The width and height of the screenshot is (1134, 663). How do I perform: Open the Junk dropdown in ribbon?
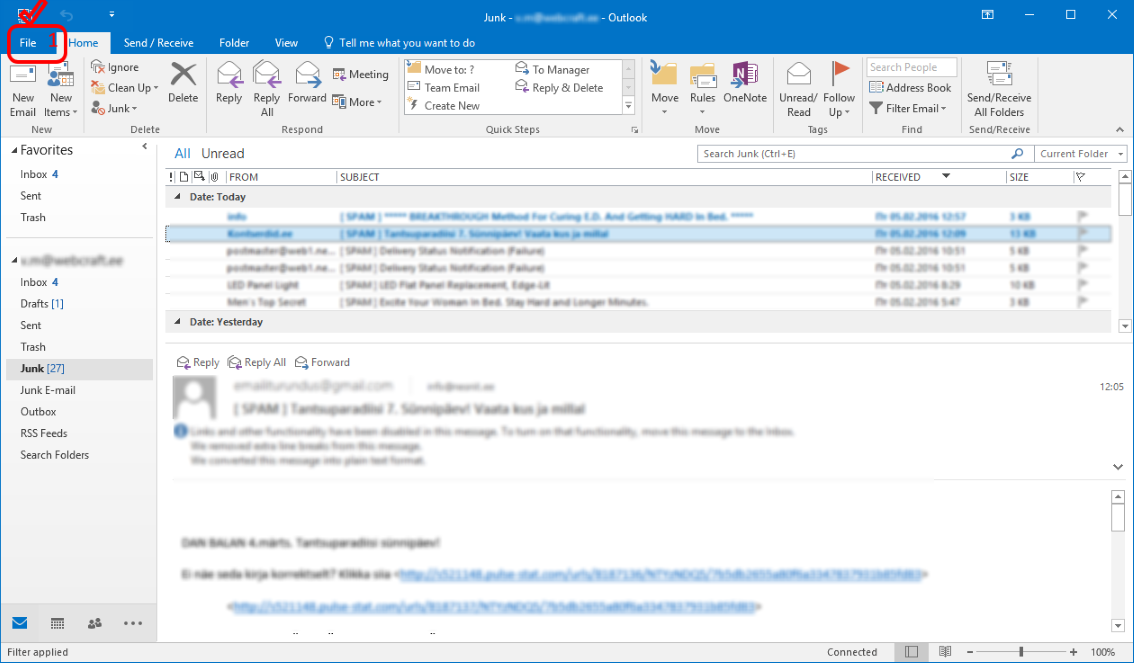point(114,108)
